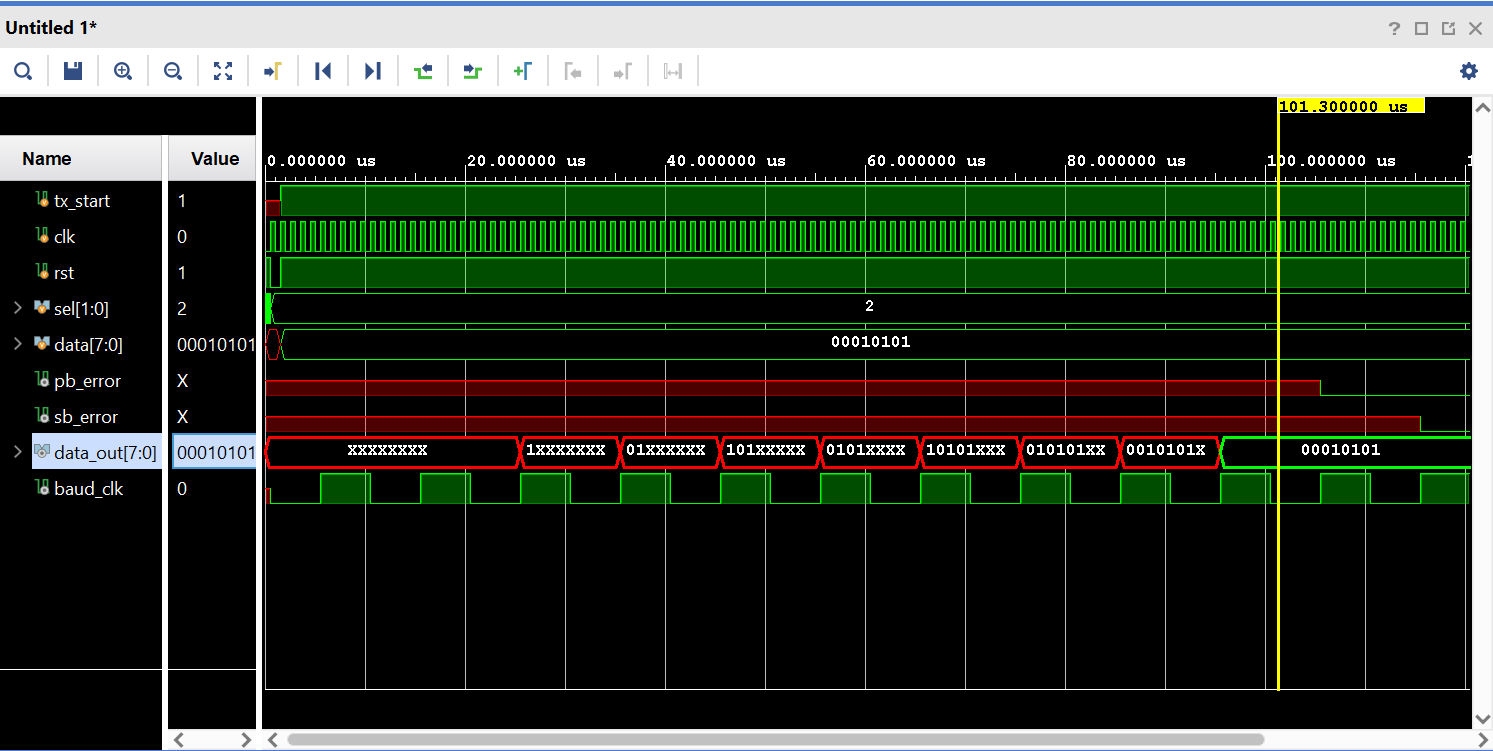Expand the data[7:0] bus signal

18,344
